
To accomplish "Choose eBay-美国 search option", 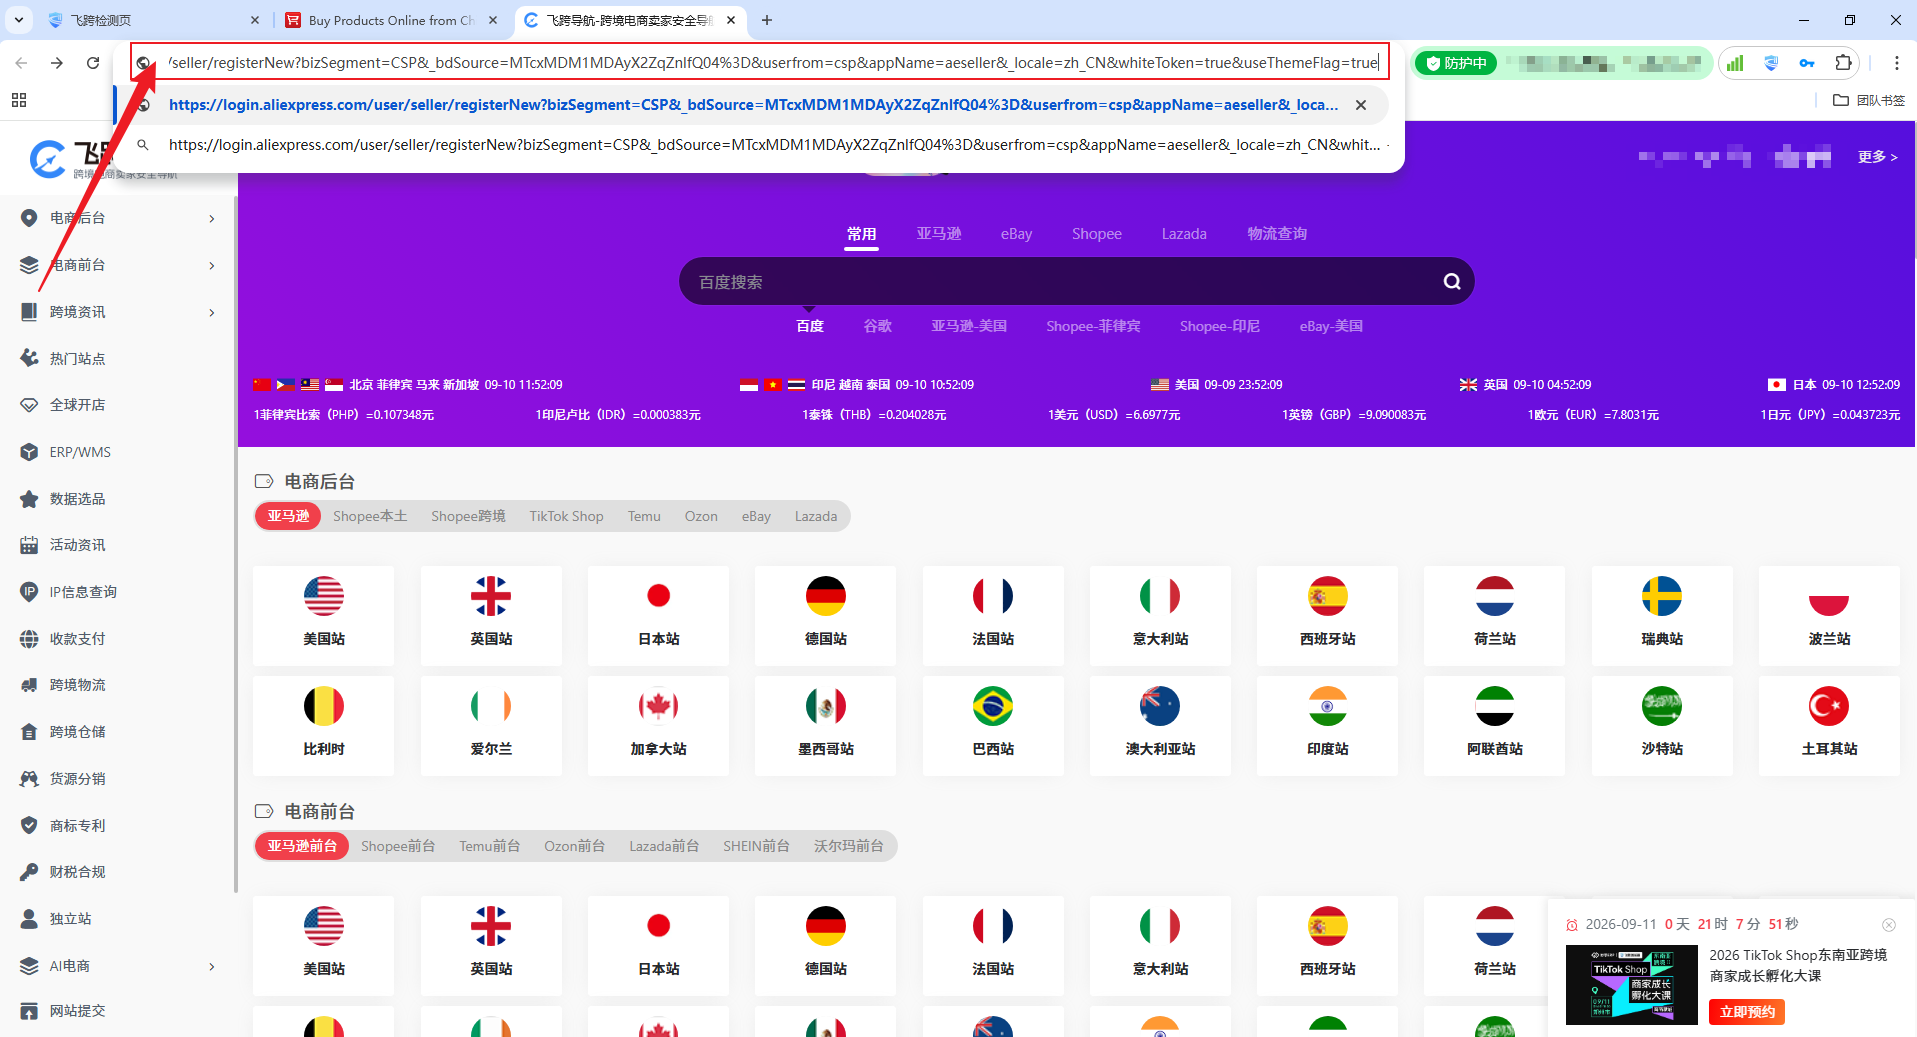I will point(1331,326).
